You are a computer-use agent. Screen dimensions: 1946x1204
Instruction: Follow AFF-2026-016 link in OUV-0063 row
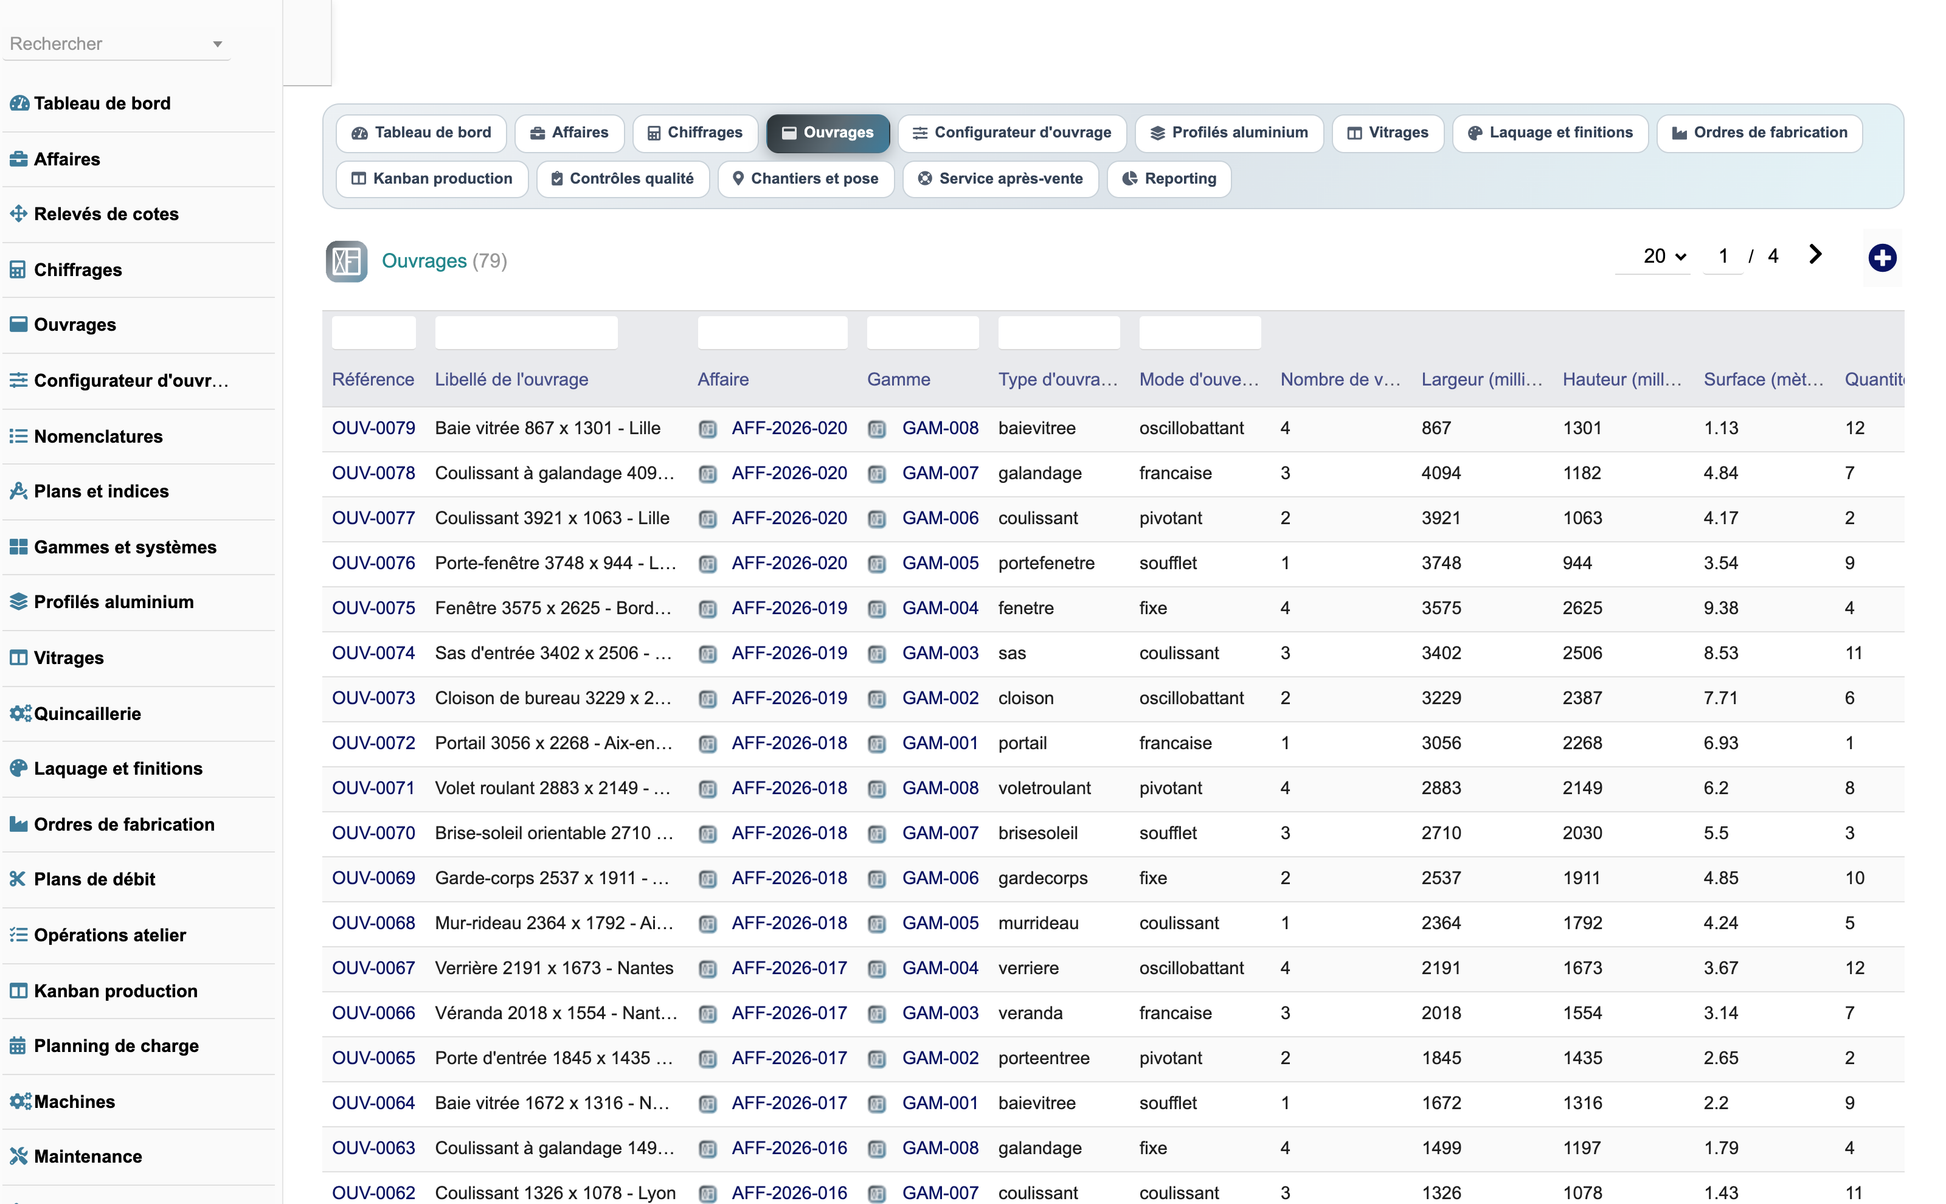[x=789, y=1148]
